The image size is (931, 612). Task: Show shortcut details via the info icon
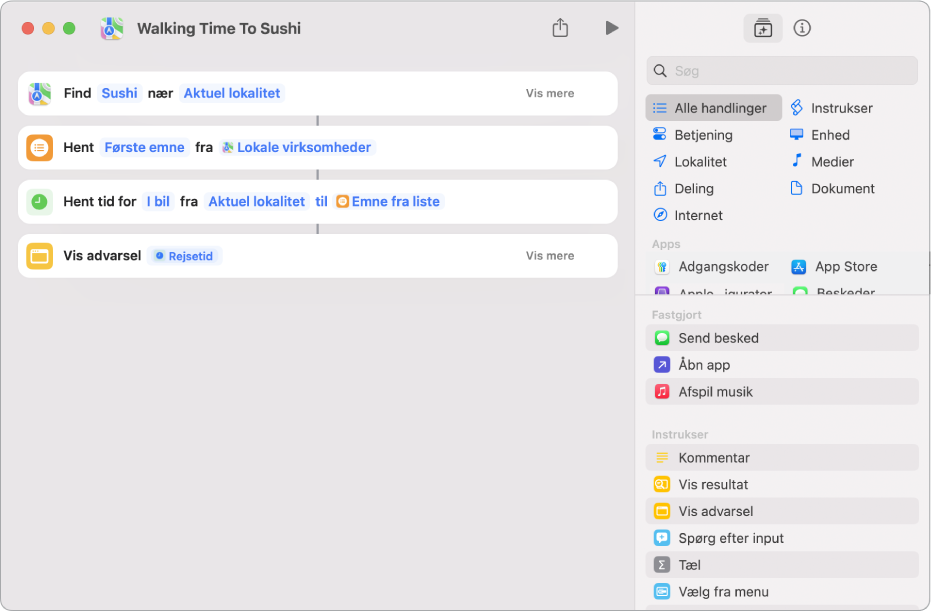pyautogui.click(x=802, y=28)
